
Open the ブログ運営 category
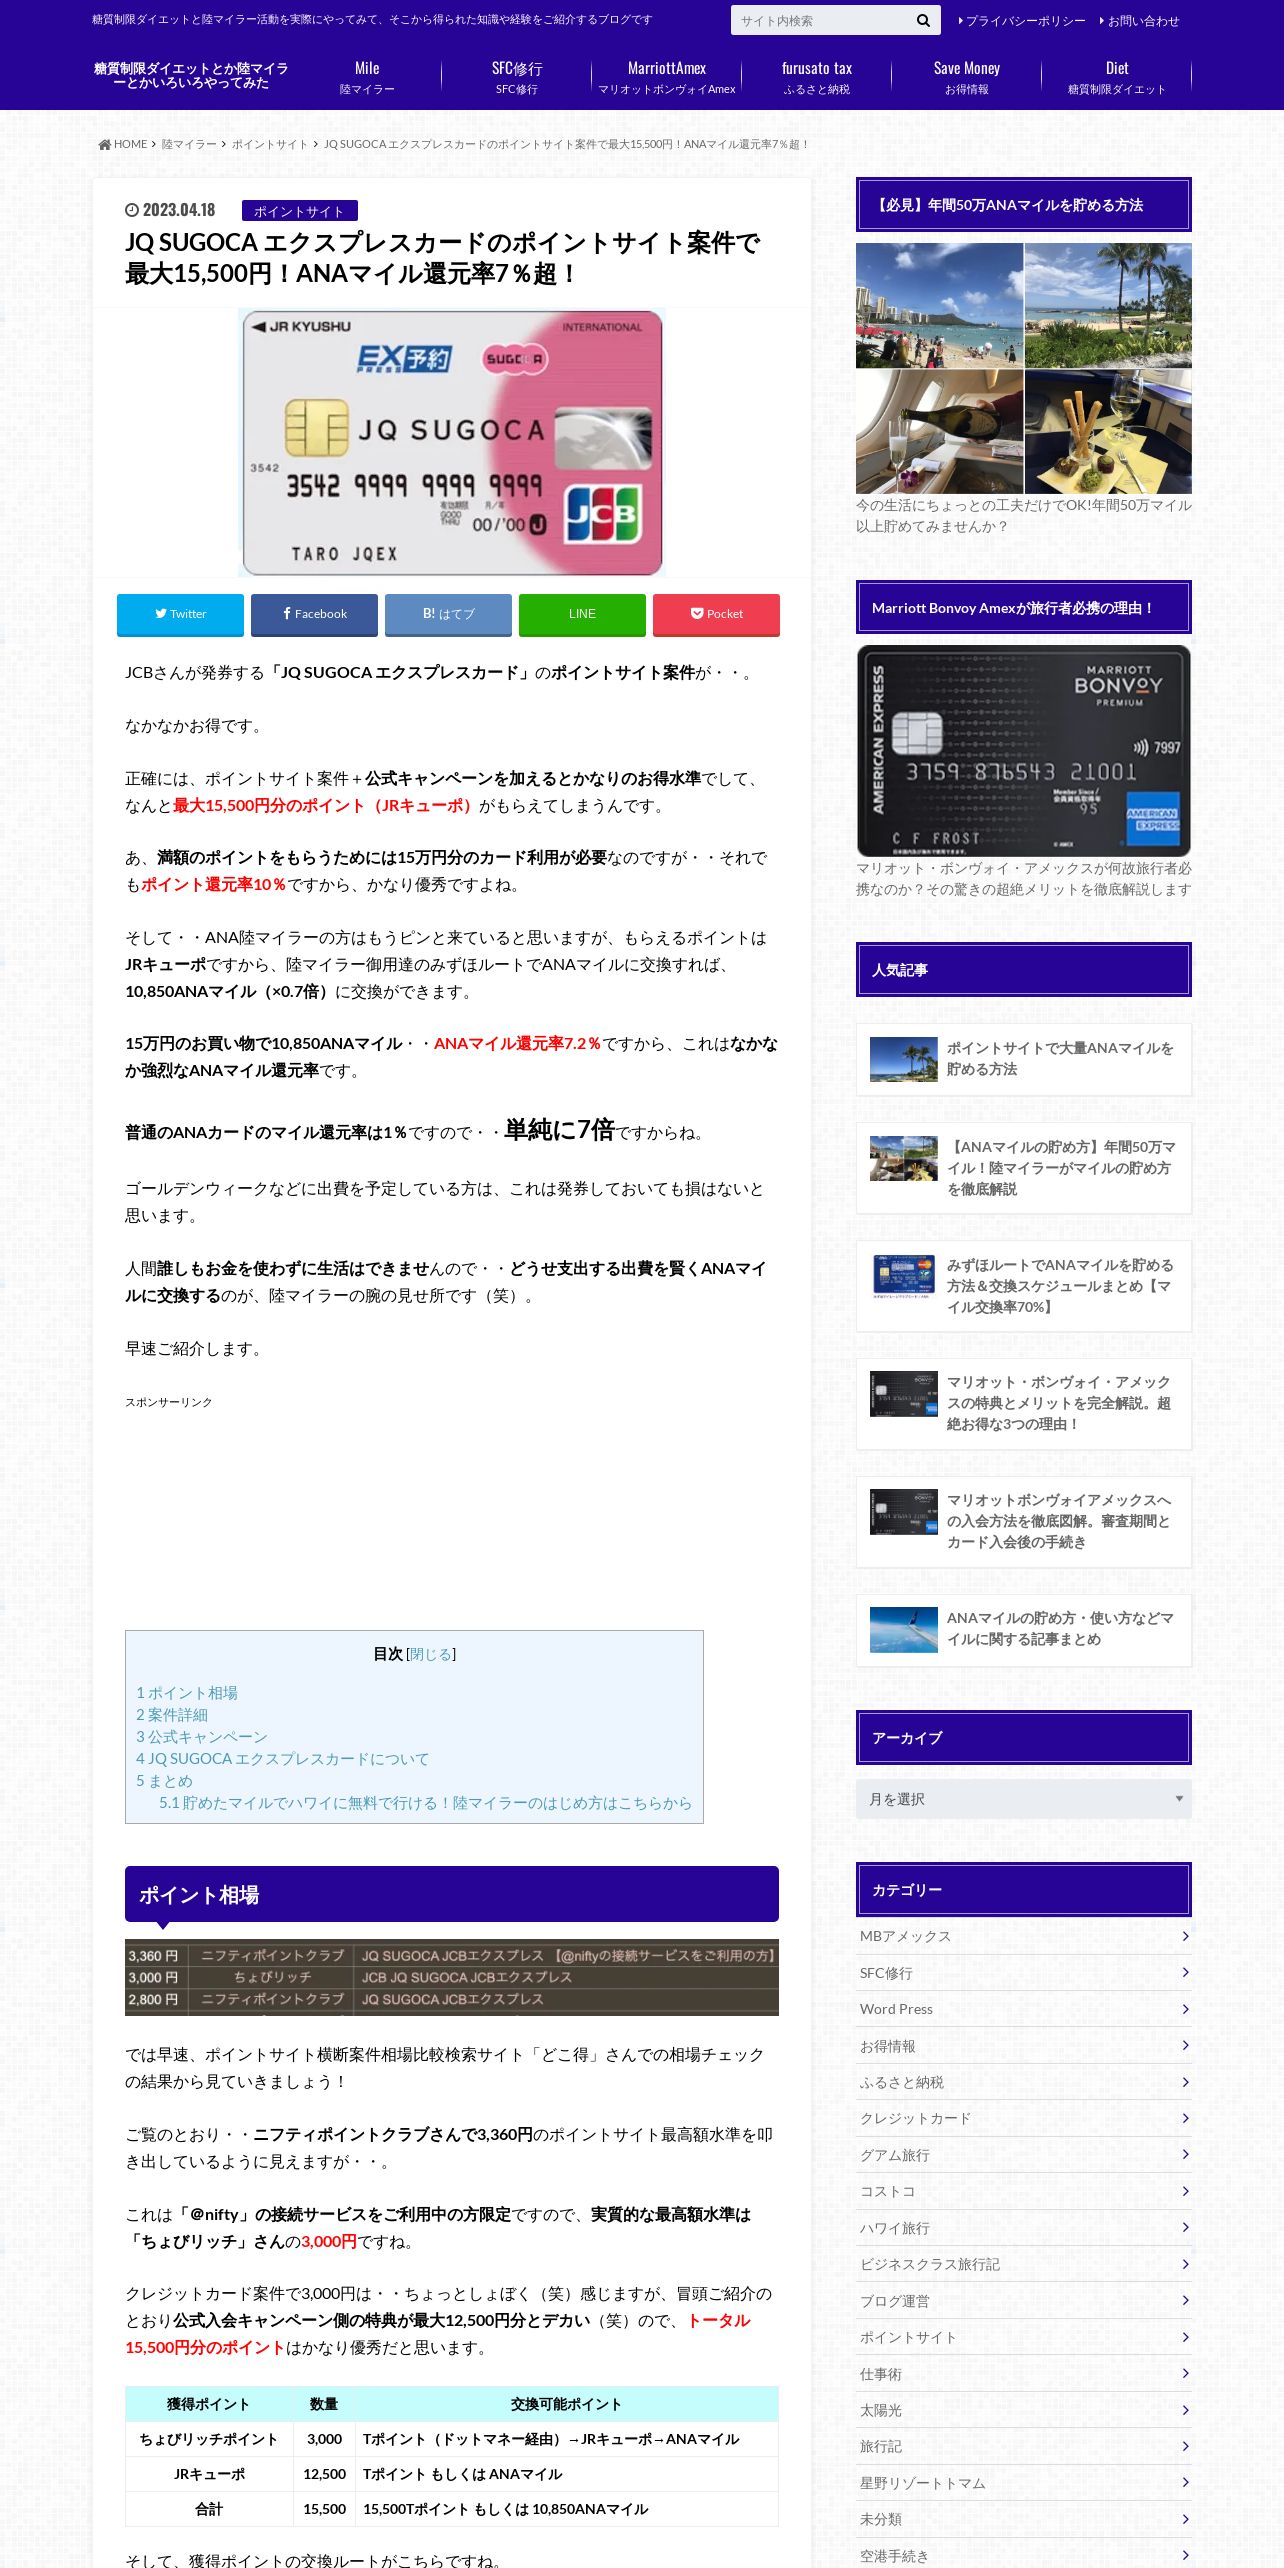1023,2301
